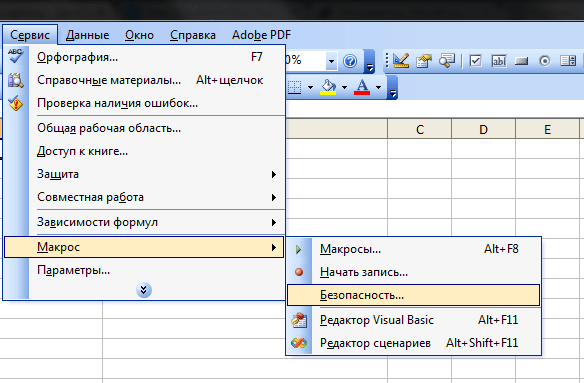This screenshot has width=584, height=383.
Task: Select column C header
Action: pyautogui.click(x=420, y=129)
